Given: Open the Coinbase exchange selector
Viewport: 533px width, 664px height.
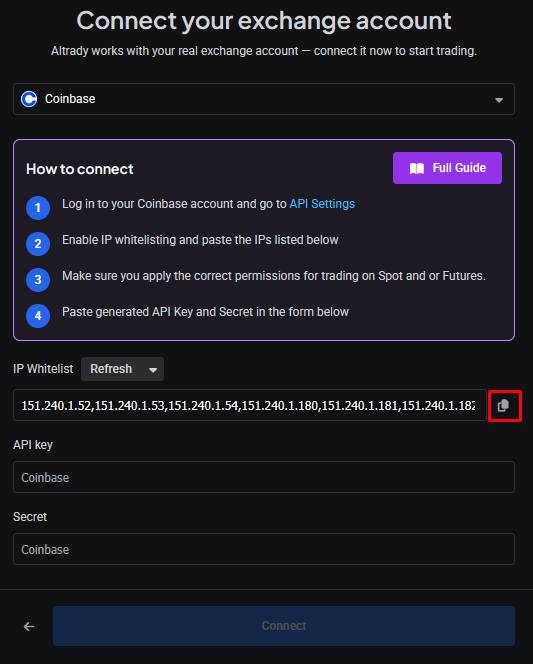Looking at the screenshot, I should point(264,99).
